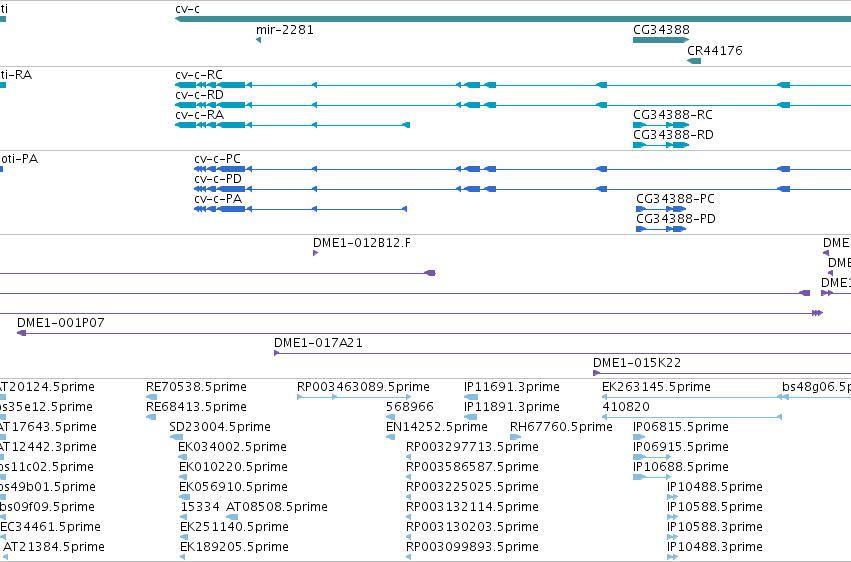Pick the EK263145.5prime EST label
This screenshot has width=851, height=562.
coord(656,387)
